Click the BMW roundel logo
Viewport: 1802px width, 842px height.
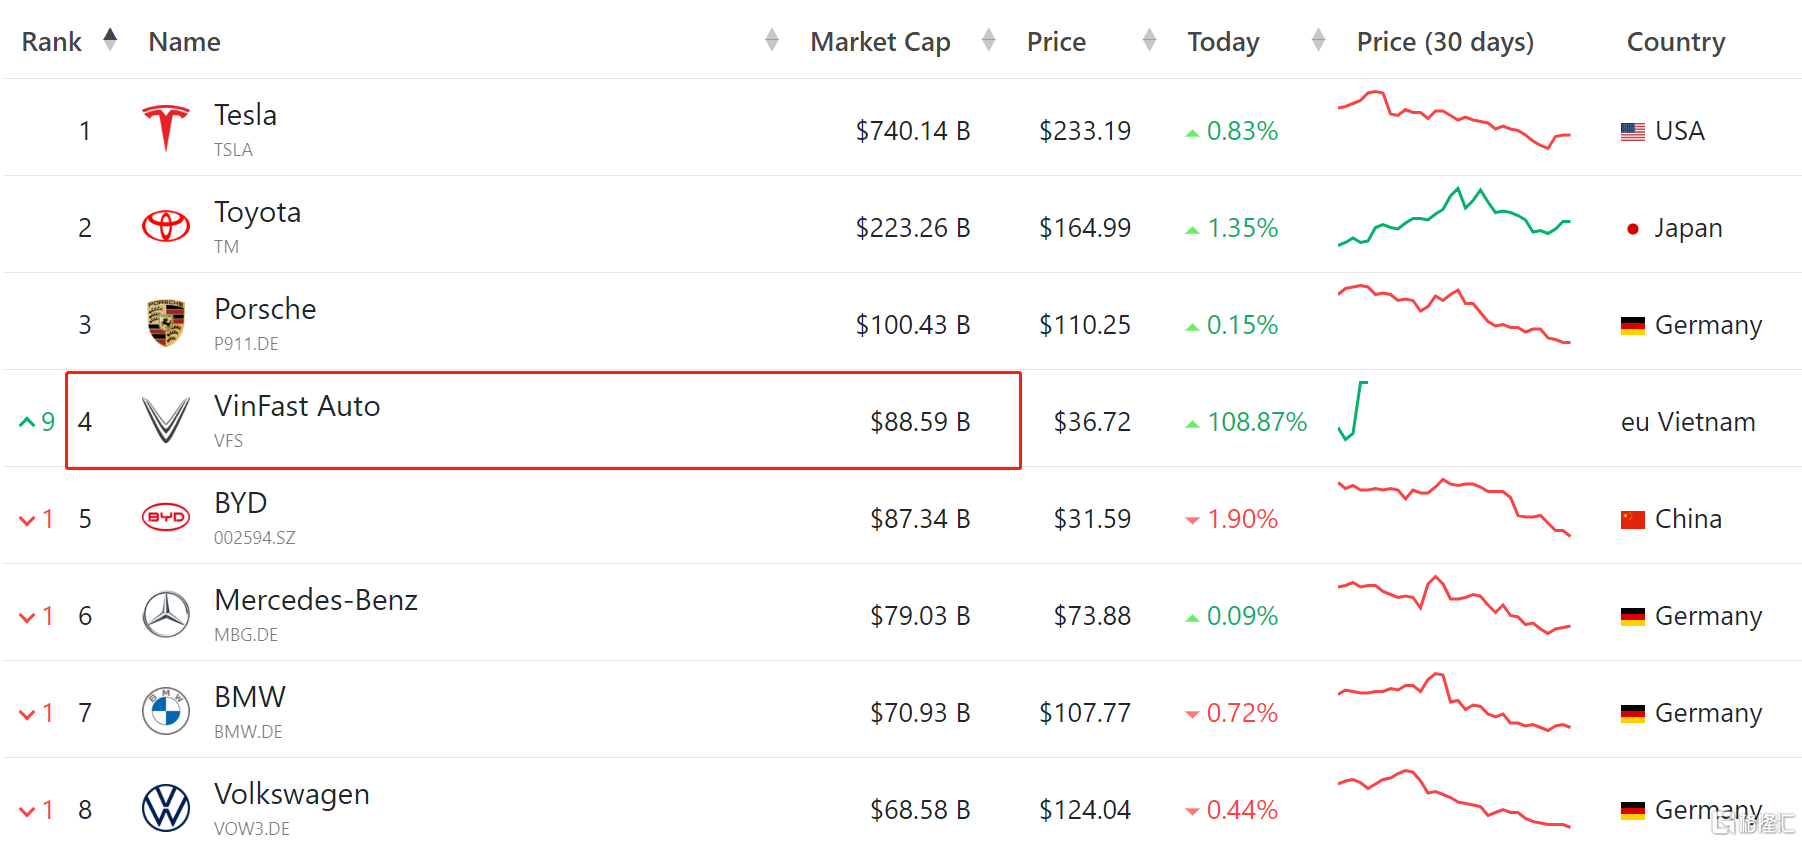tap(166, 711)
